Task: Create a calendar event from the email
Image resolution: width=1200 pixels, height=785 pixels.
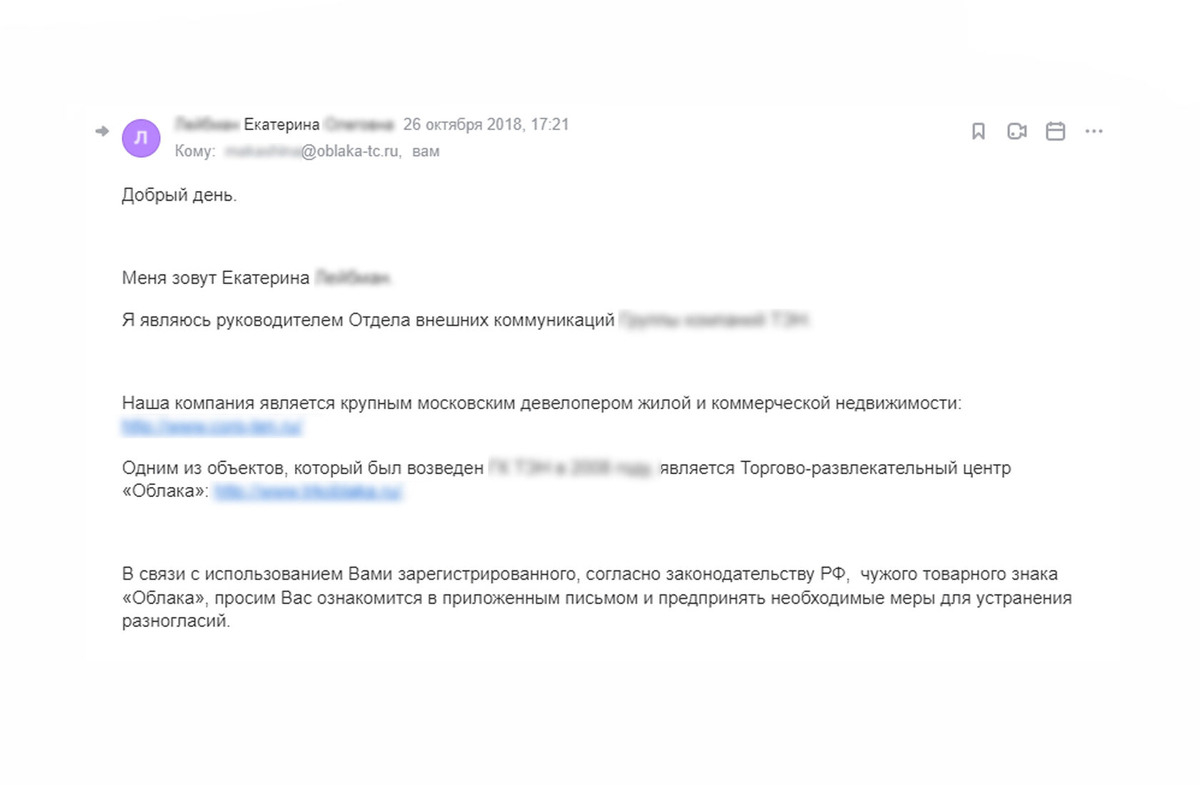Action: click(x=1055, y=132)
